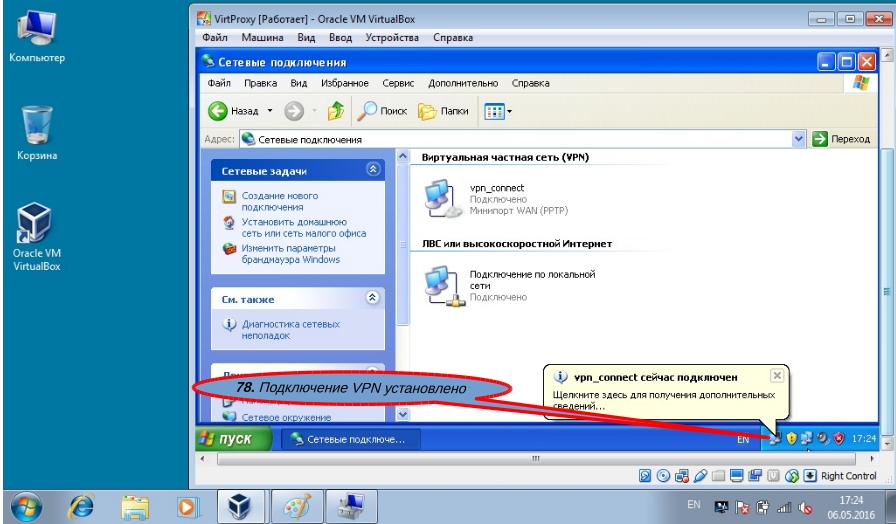Collapse the См. также panel

pos(372,297)
